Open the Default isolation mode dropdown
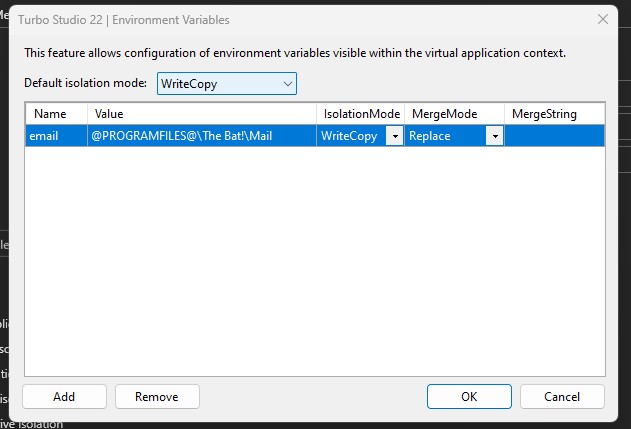 pos(227,84)
